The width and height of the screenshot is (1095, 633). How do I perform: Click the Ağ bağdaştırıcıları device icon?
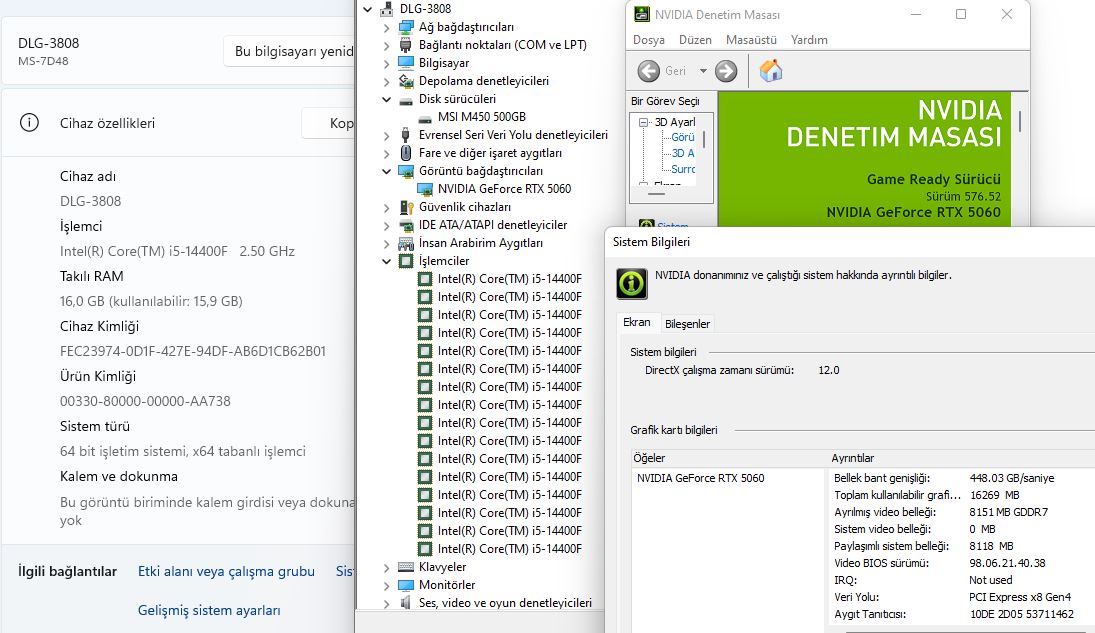(406, 27)
